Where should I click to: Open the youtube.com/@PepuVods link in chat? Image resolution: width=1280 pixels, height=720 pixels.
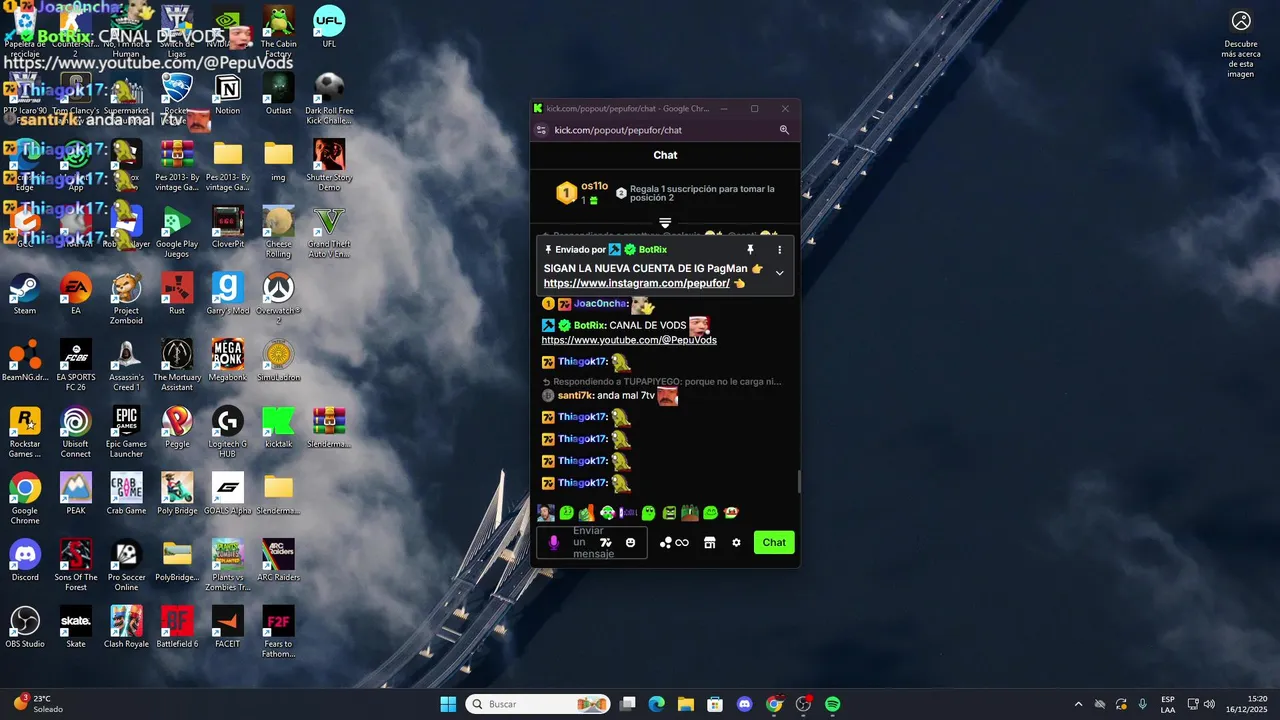pyautogui.click(x=629, y=340)
